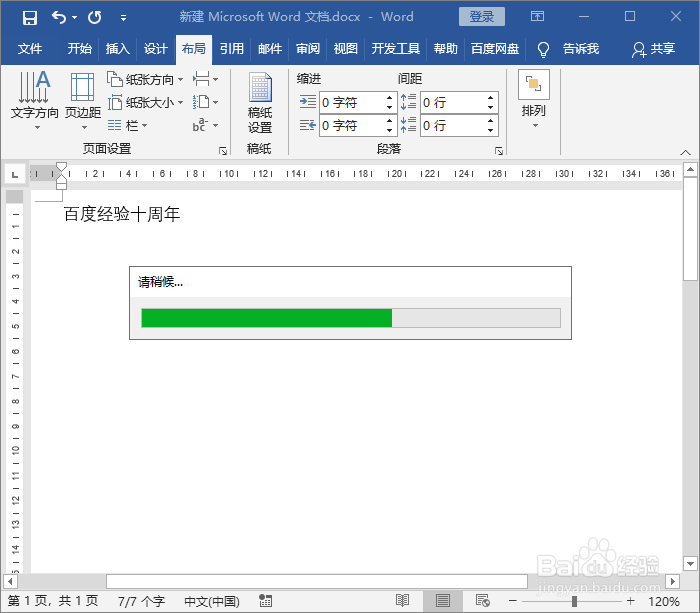Click the first line indent ruler marker
This screenshot has width=700, height=613.
point(62,168)
